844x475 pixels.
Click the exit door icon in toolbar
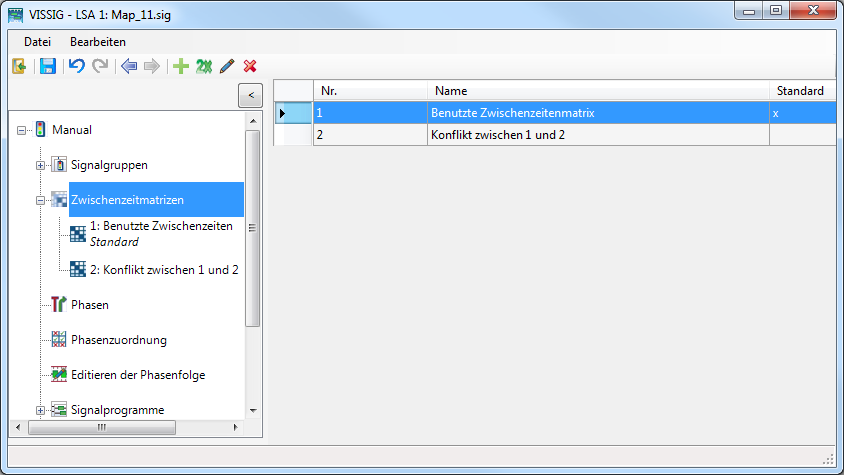19,66
